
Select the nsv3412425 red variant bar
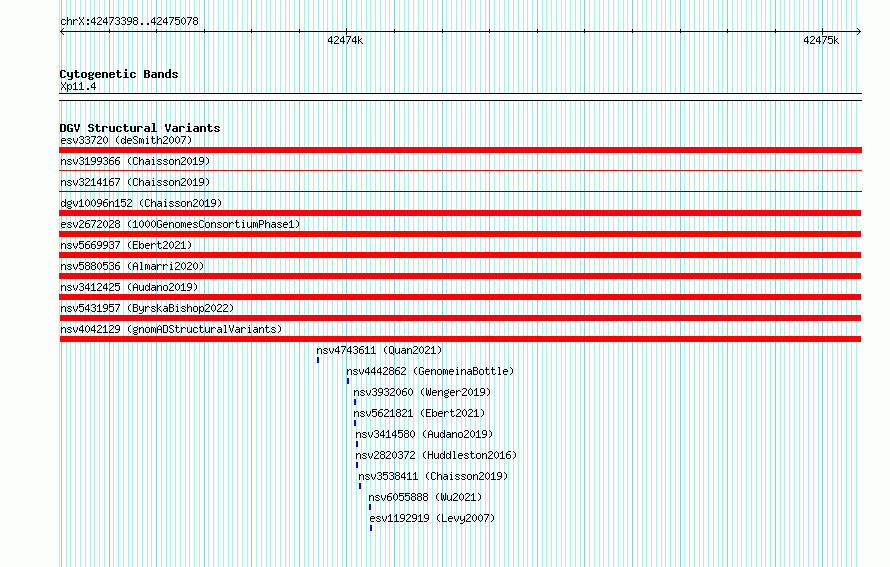click(460, 297)
